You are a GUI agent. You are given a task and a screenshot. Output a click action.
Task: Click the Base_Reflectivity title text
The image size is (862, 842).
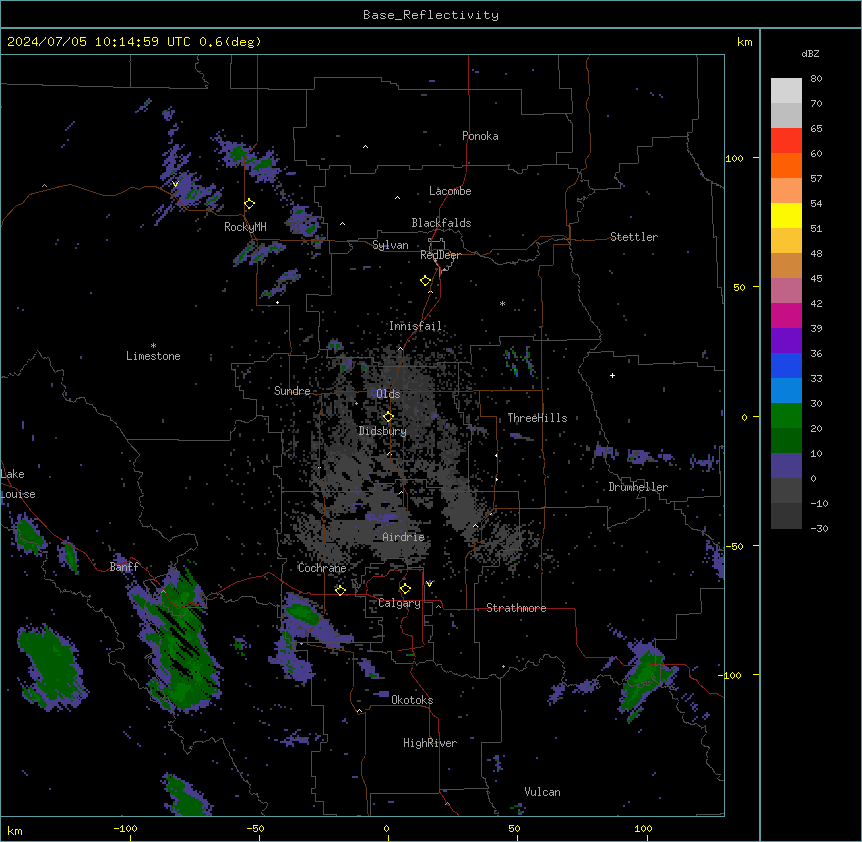(x=431, y=15)
